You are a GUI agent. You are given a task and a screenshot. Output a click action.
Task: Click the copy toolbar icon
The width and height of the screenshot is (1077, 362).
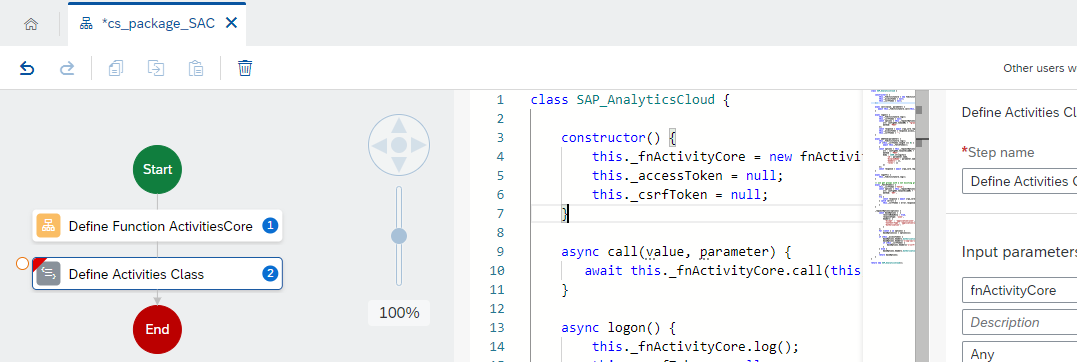[116, 68]
